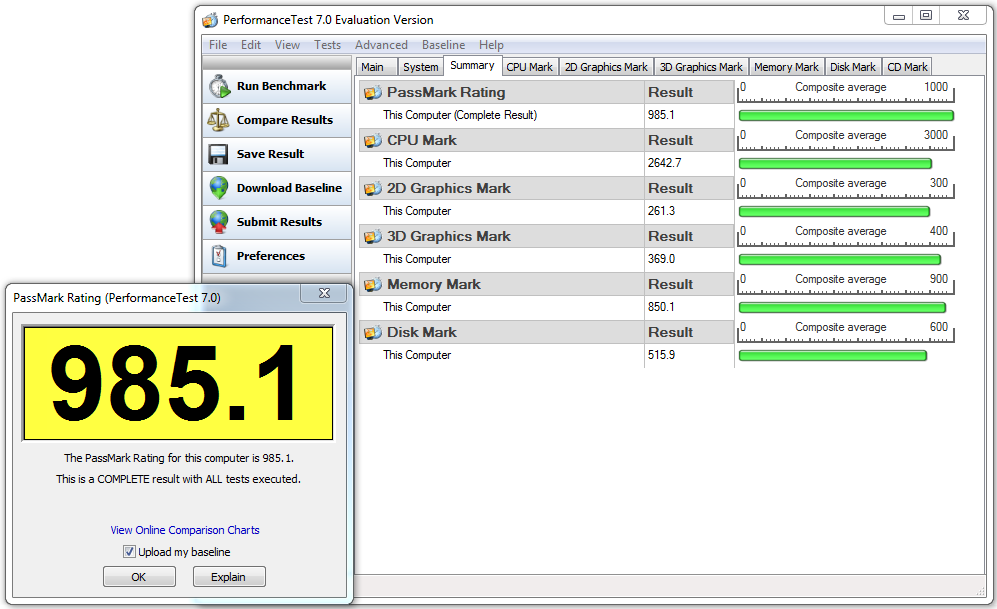Click the Compare Results button label
This screenshot has width=997, height=609.
[x=285, y=120]
